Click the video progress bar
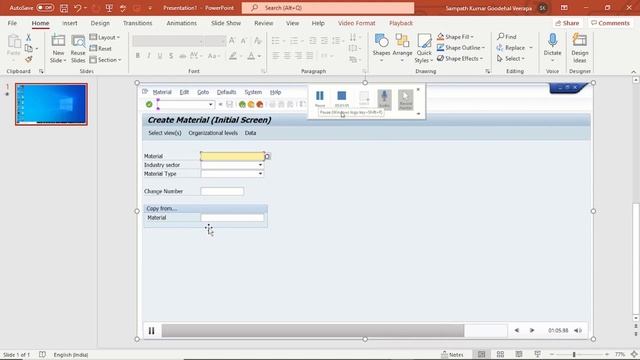 pyautogui.click(x=334, y=331)
